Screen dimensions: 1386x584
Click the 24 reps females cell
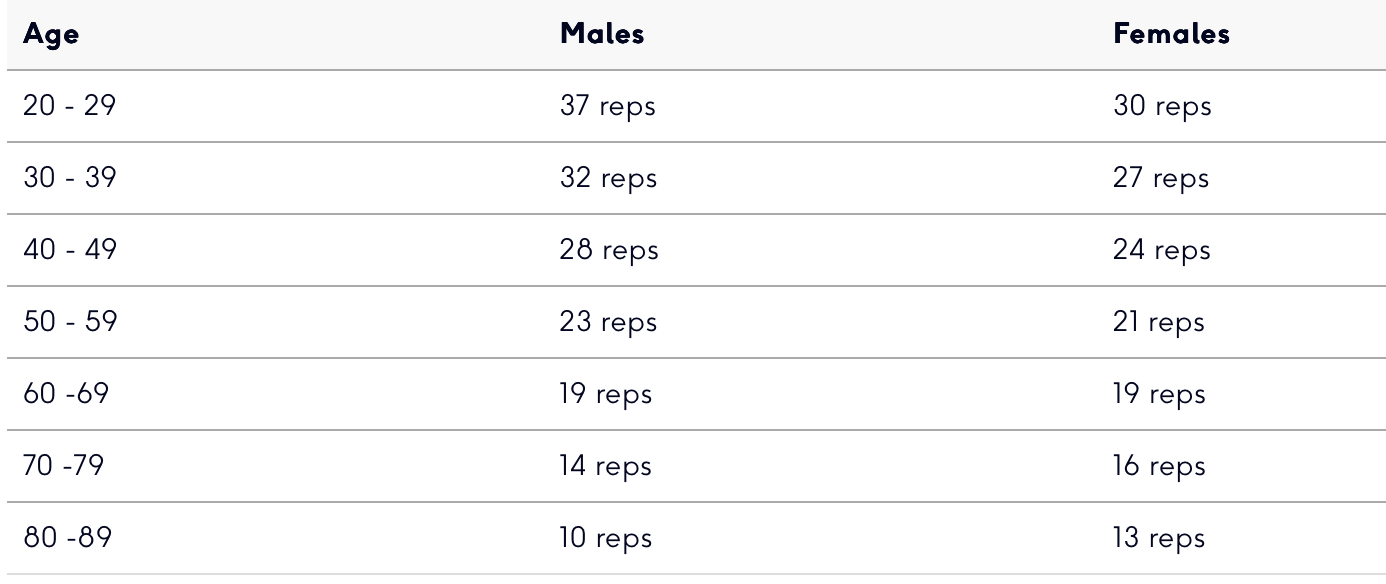click(x=1162, y=250)
